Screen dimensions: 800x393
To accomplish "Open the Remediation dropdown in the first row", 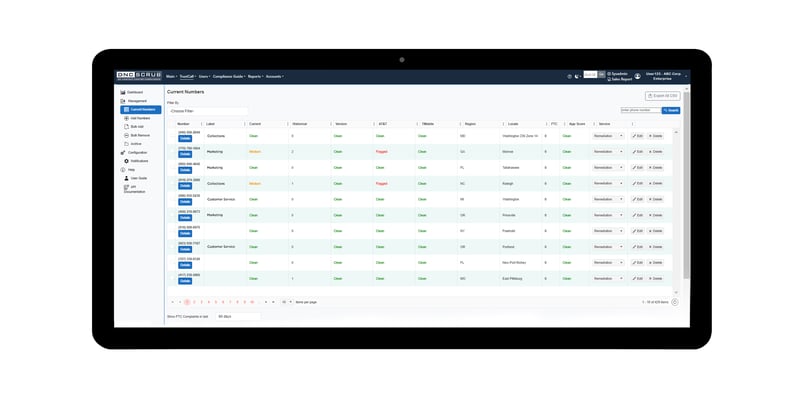I will 608,136.
